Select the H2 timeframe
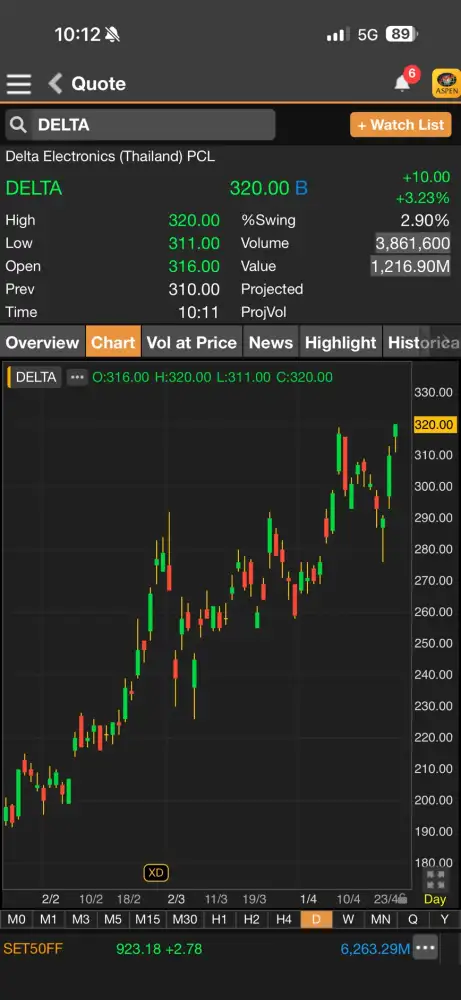461x1000 pixels. (x=251, y=919)
